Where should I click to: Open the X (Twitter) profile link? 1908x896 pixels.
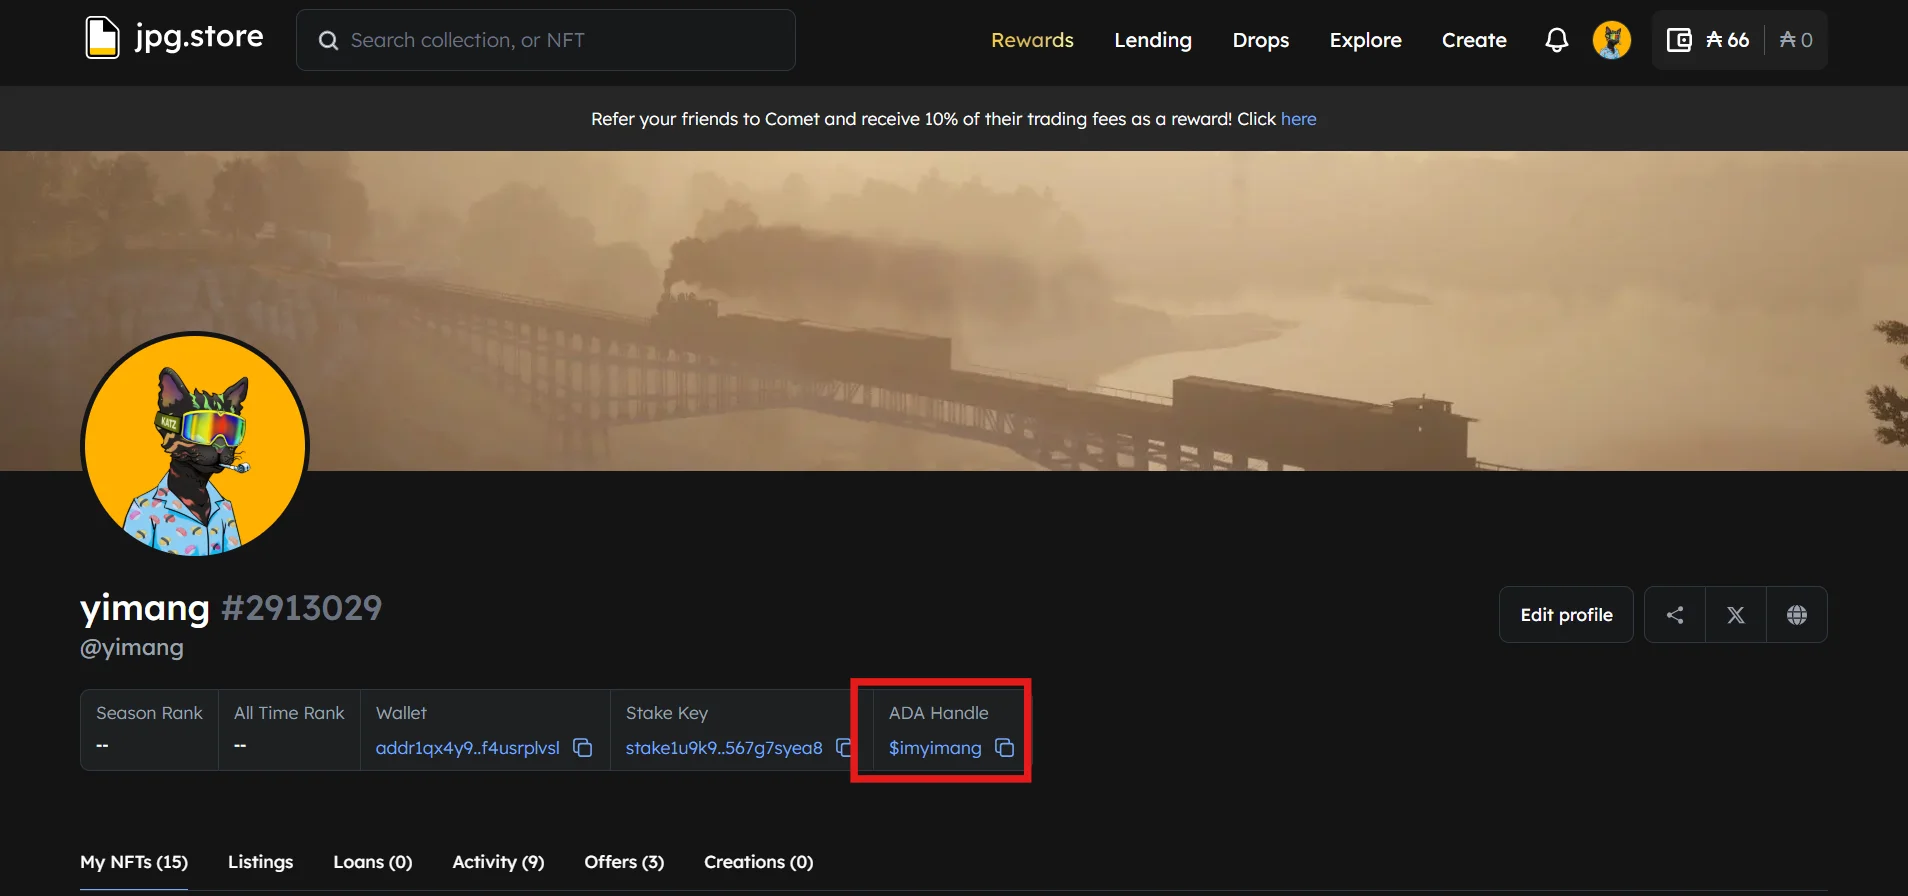1736,615
